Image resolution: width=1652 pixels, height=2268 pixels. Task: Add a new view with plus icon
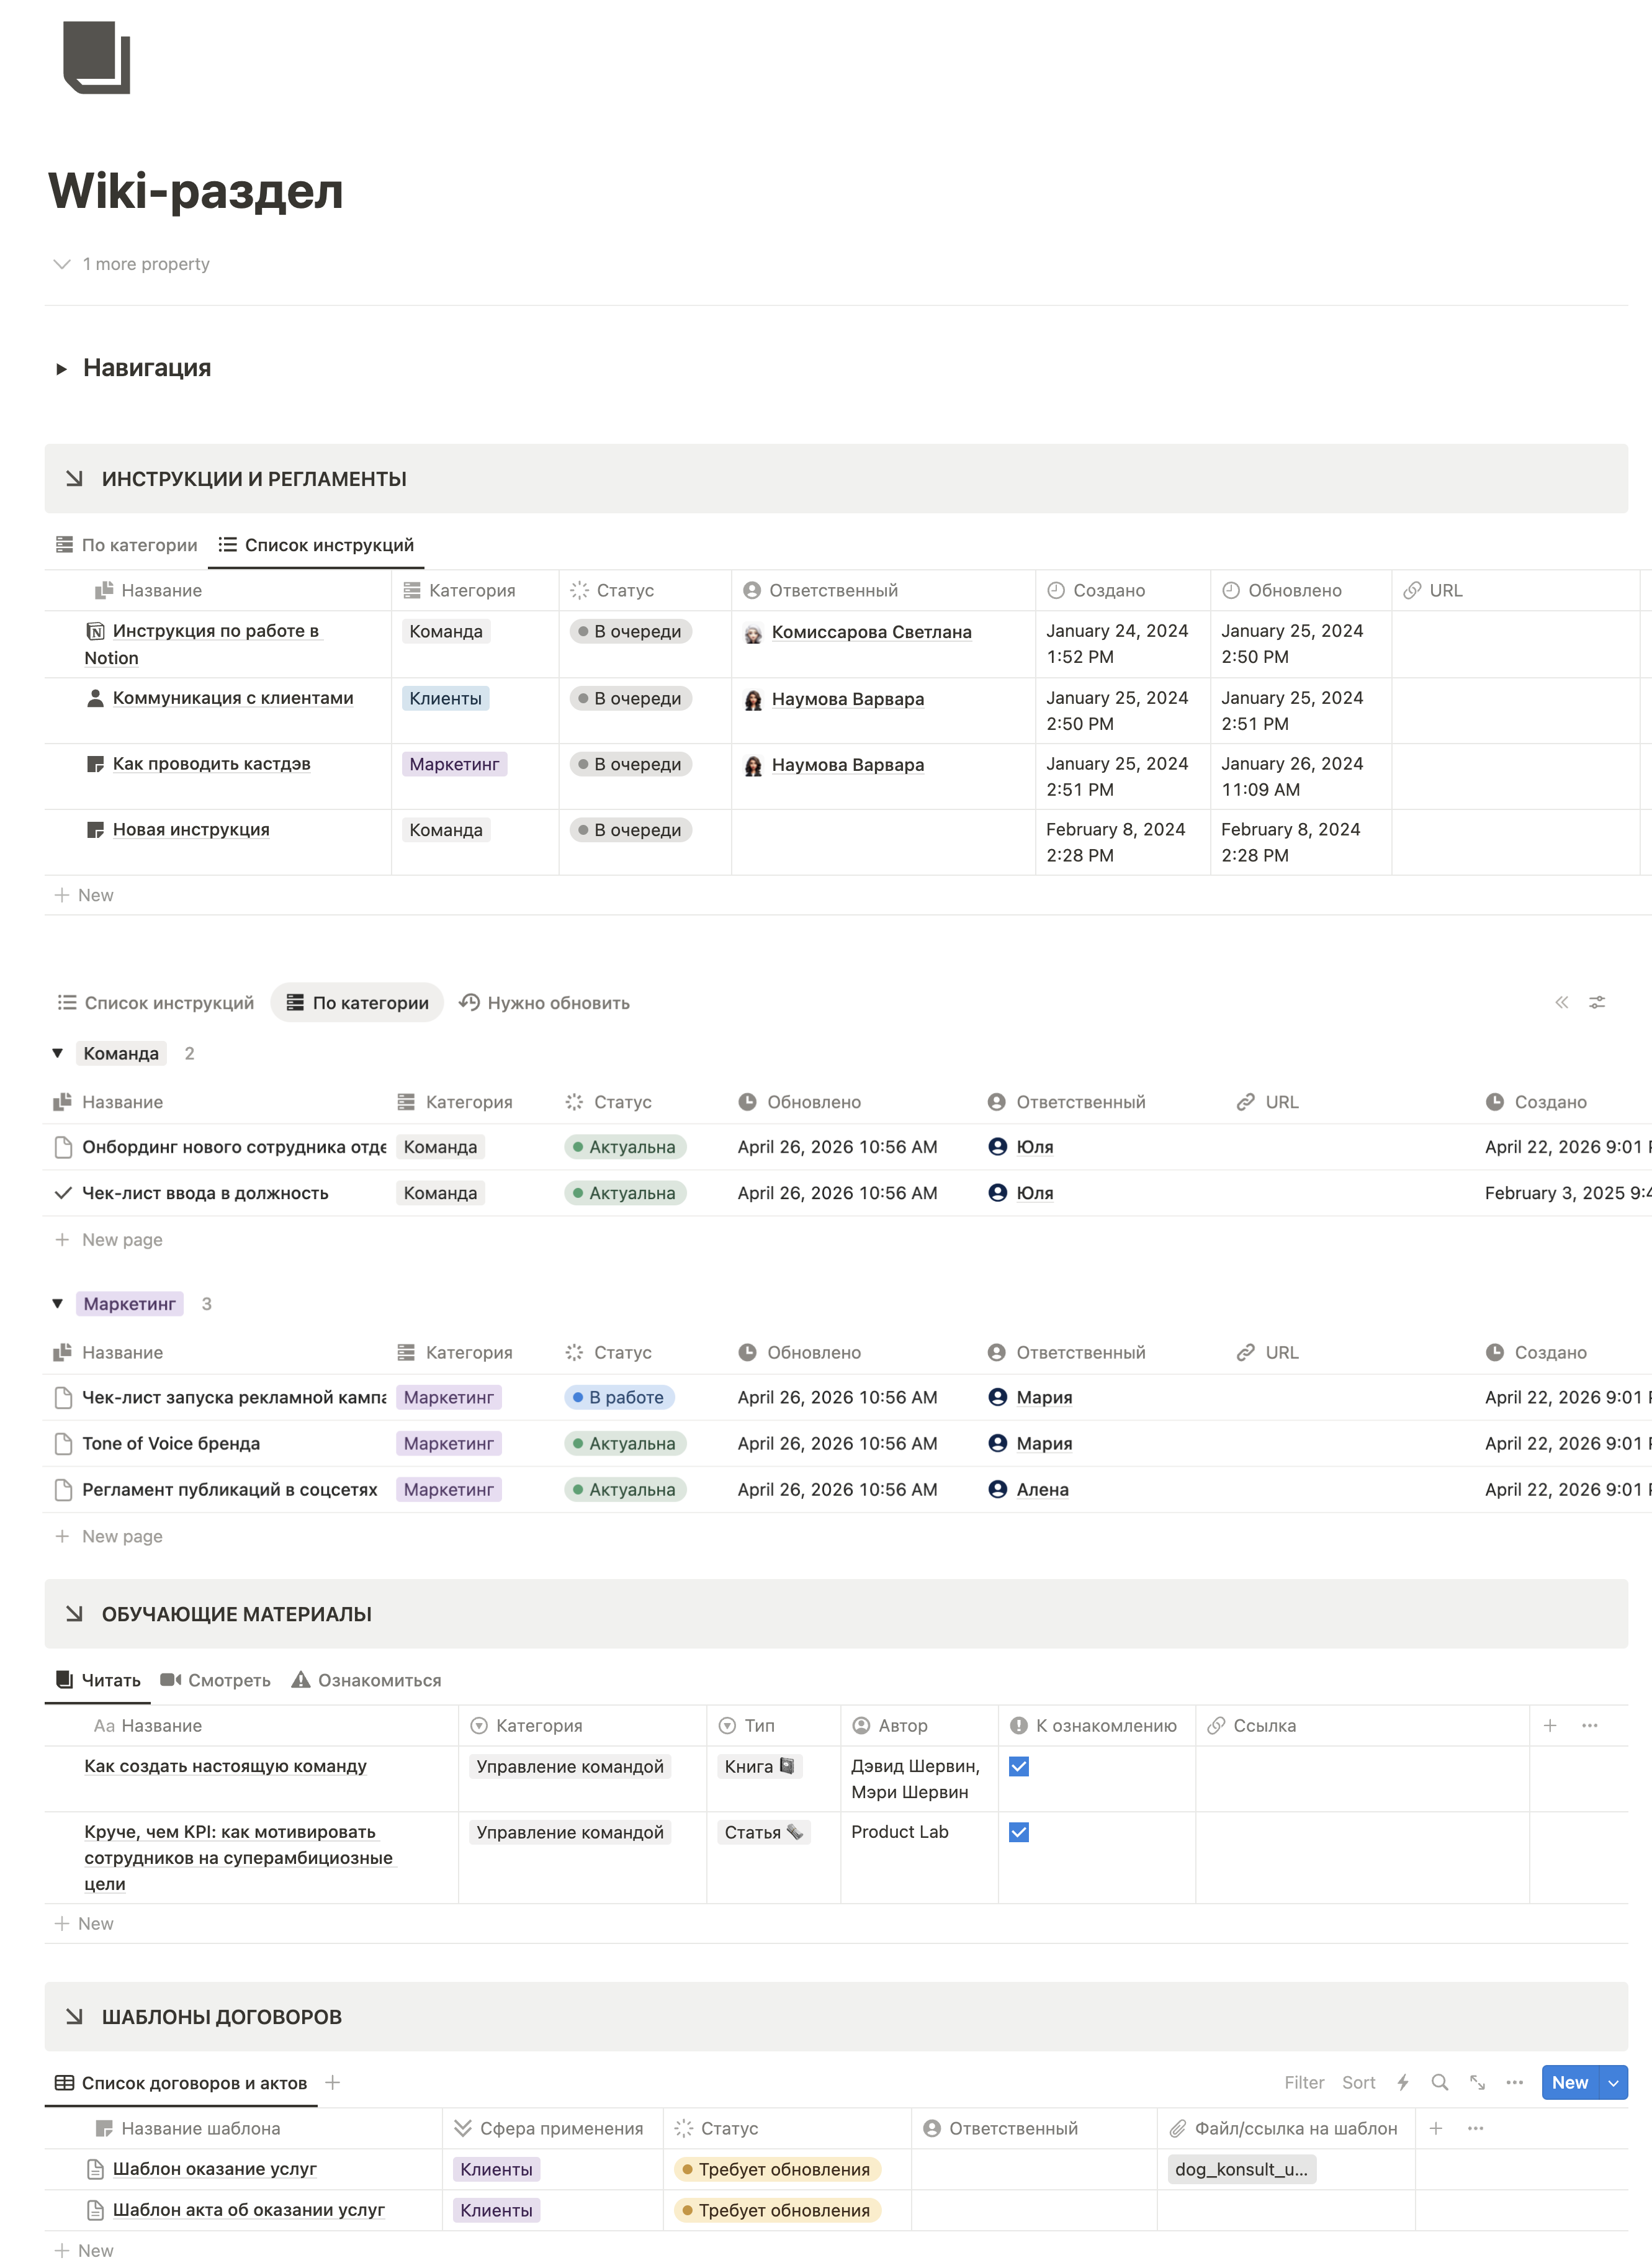pyautogui.click(x=333, y=2082)
